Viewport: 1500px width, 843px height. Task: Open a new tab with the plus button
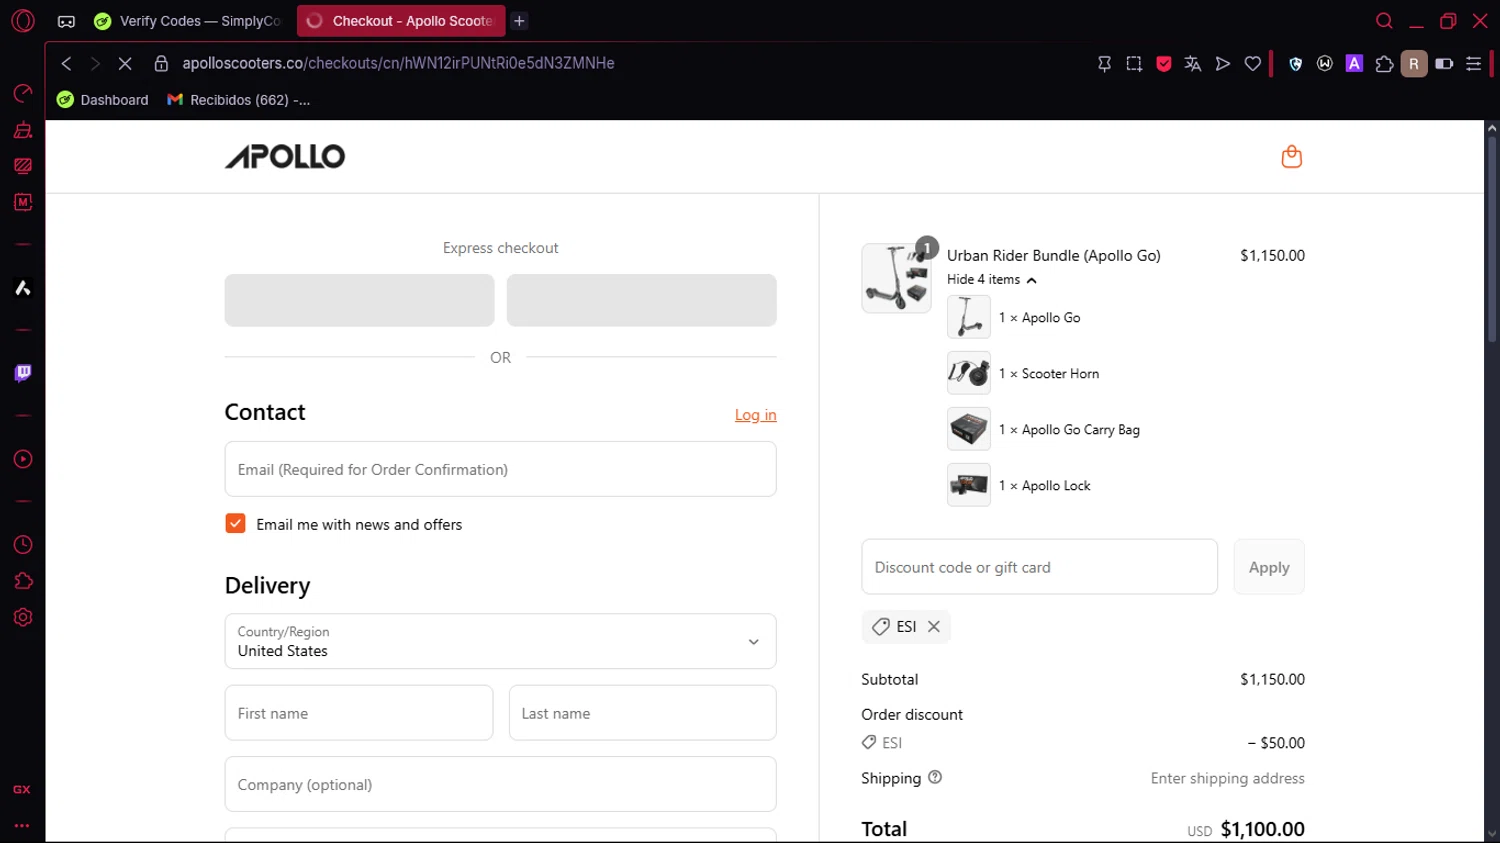click(519, 21)
